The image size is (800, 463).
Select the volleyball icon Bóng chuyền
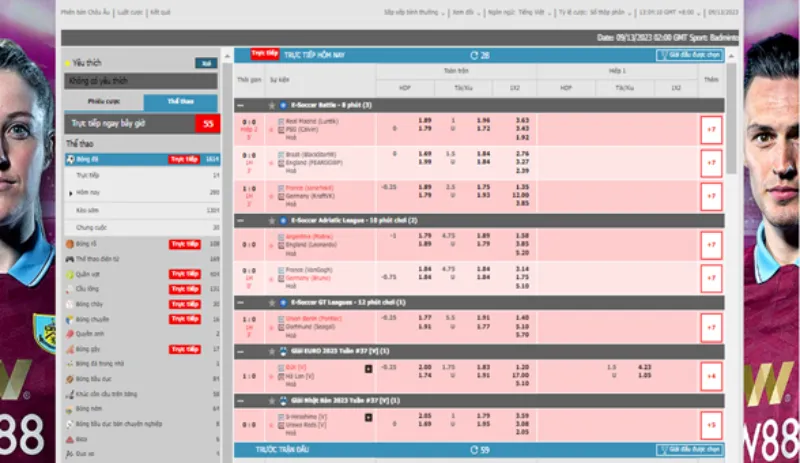click(70, 320)
